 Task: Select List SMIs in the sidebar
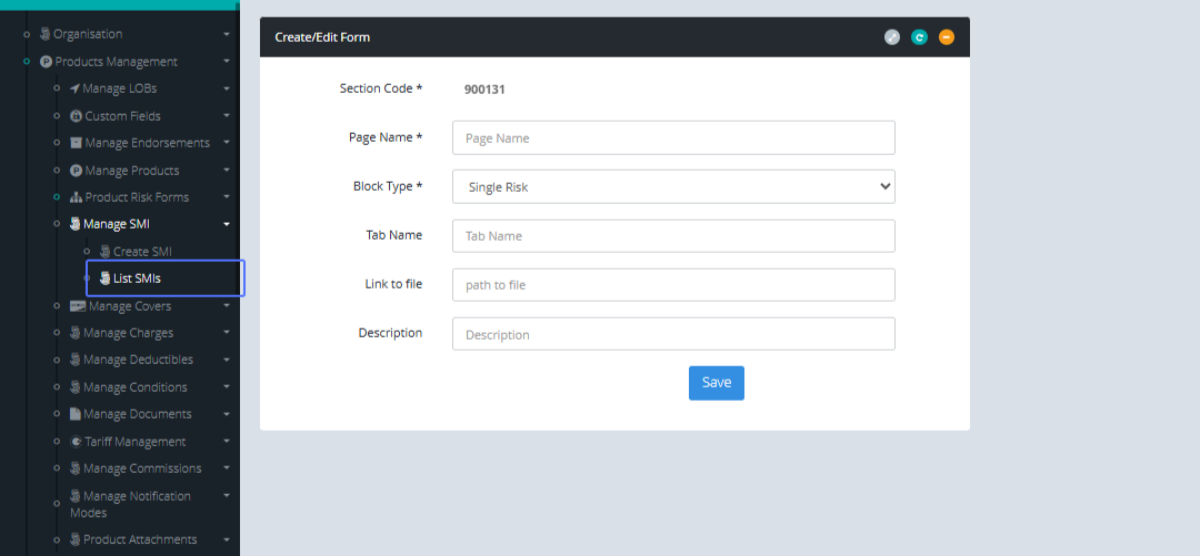click(137, 278)
